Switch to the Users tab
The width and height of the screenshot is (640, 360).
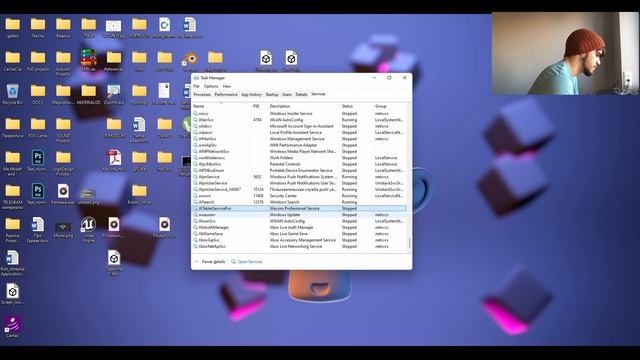pyautogui.click(x=287, y=94)
